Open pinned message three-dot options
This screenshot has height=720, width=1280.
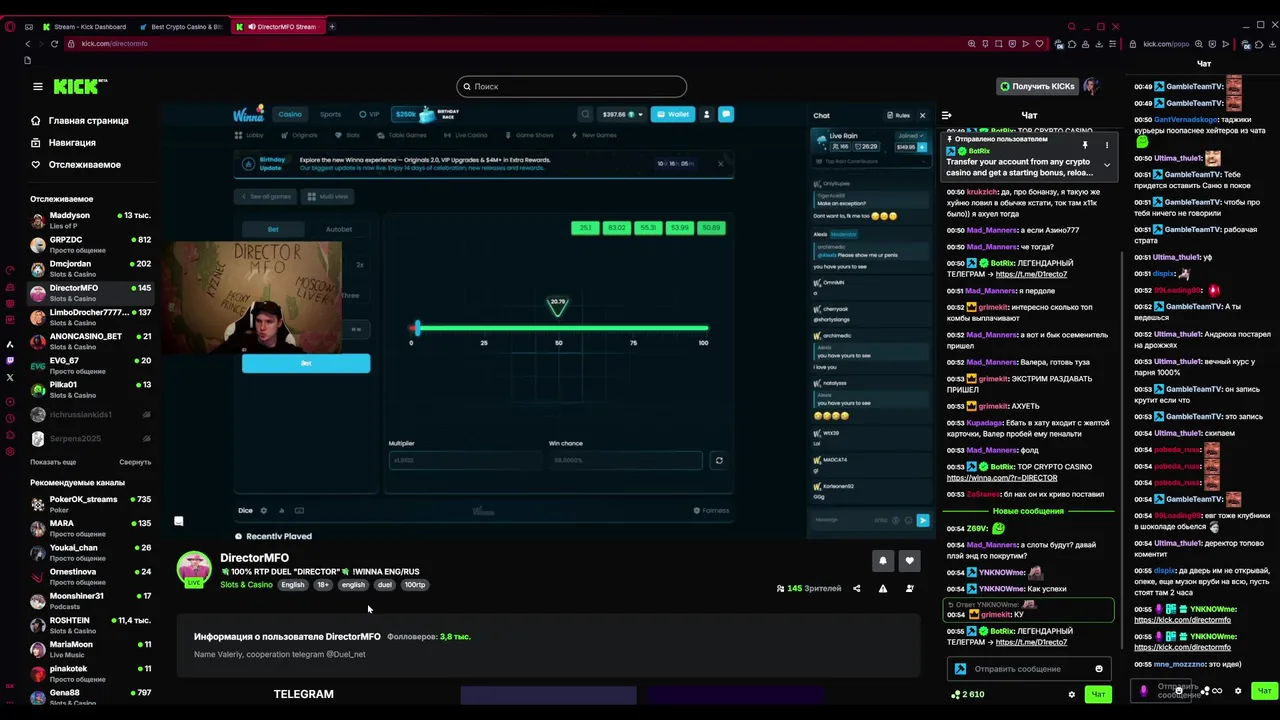1106,146
